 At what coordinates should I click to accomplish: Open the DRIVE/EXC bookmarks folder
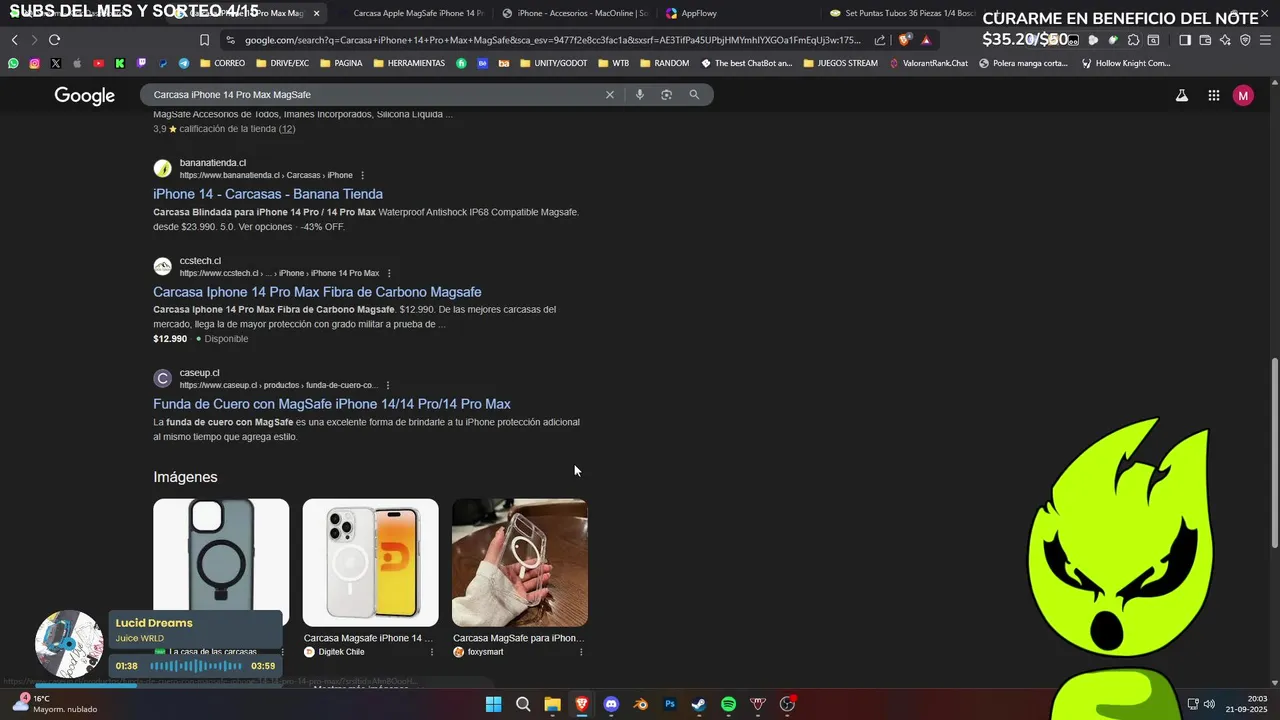coord(283,63)
